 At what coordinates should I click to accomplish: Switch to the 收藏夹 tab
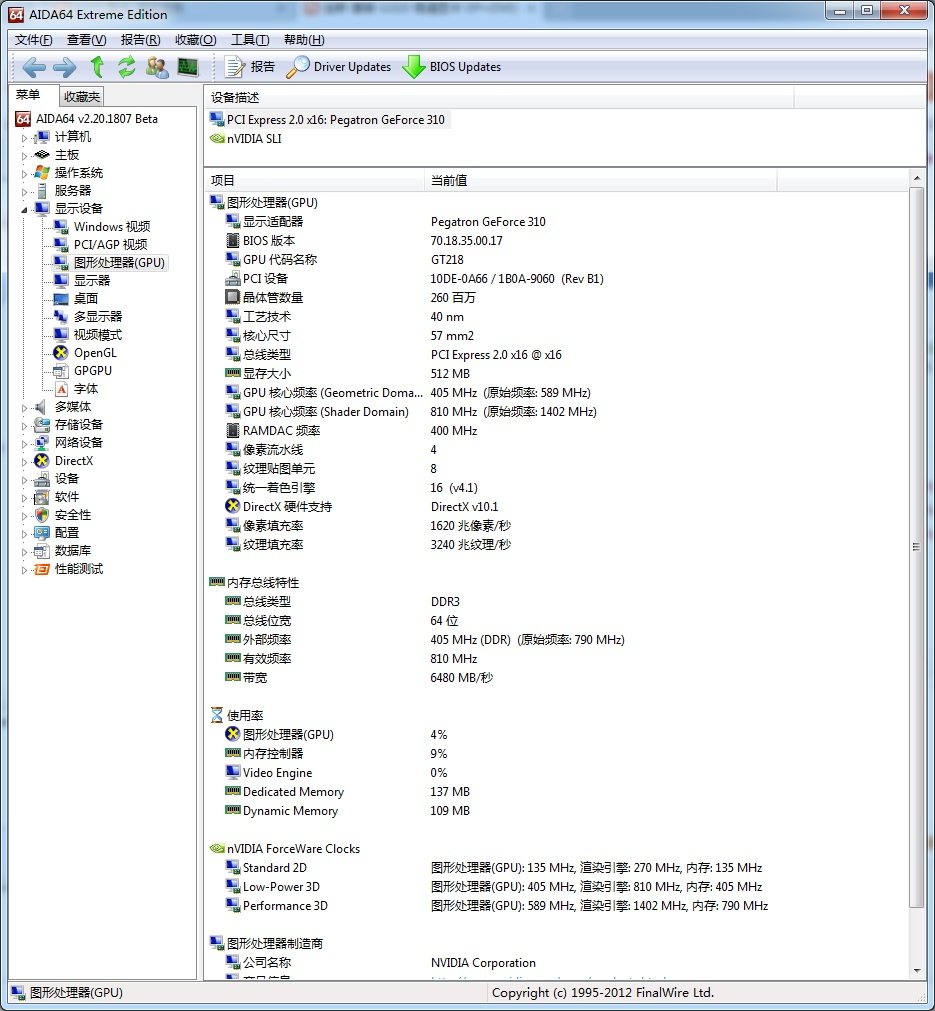tap(81, 97)
